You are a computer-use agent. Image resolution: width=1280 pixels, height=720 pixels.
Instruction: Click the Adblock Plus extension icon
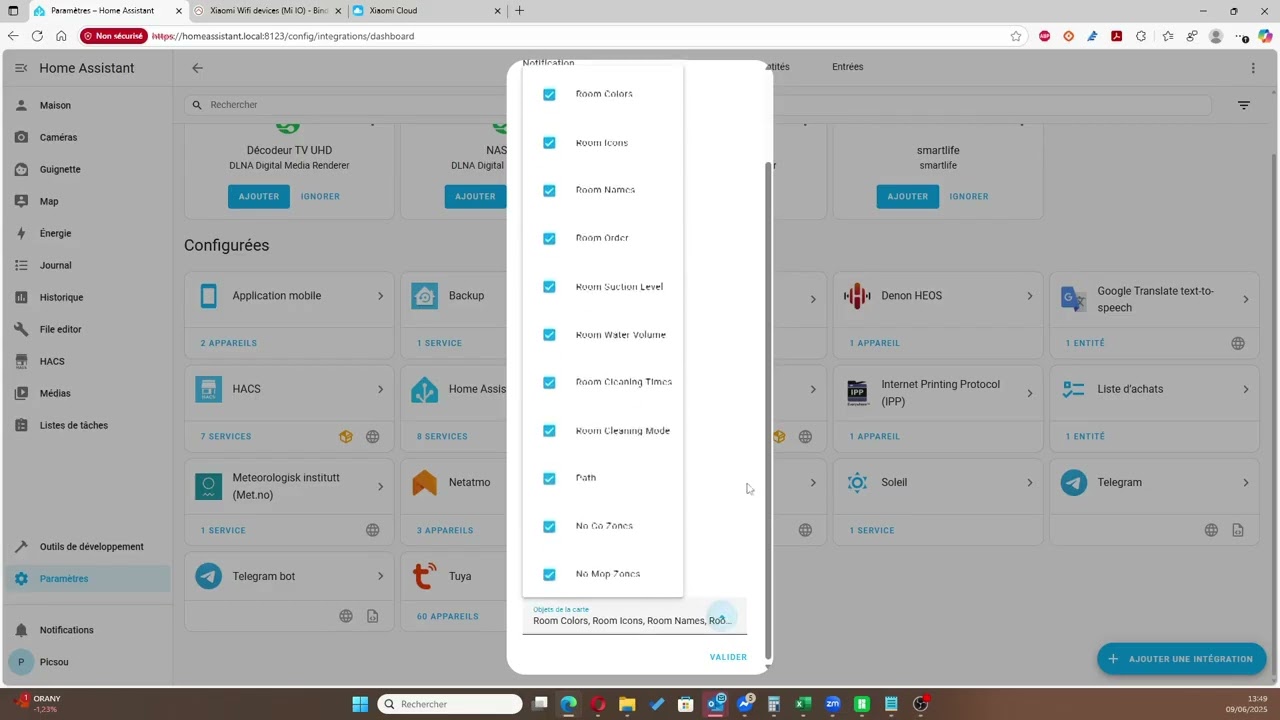point(1044,36)
